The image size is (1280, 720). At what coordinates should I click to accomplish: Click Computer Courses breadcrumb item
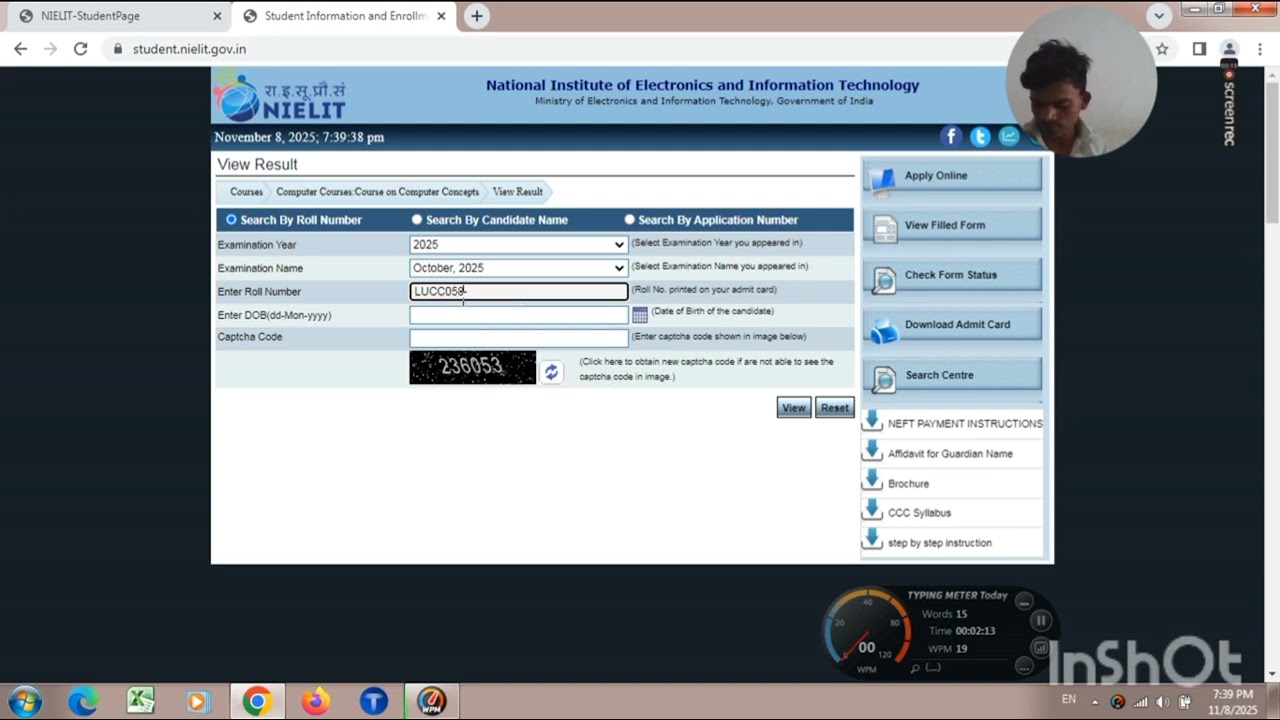click(377, 192)
